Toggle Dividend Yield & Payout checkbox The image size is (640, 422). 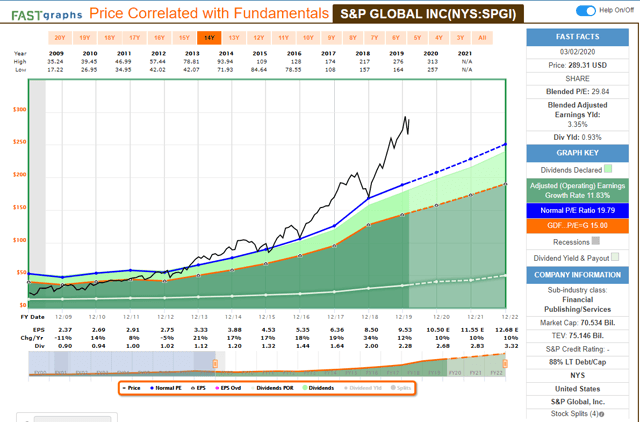615,257
